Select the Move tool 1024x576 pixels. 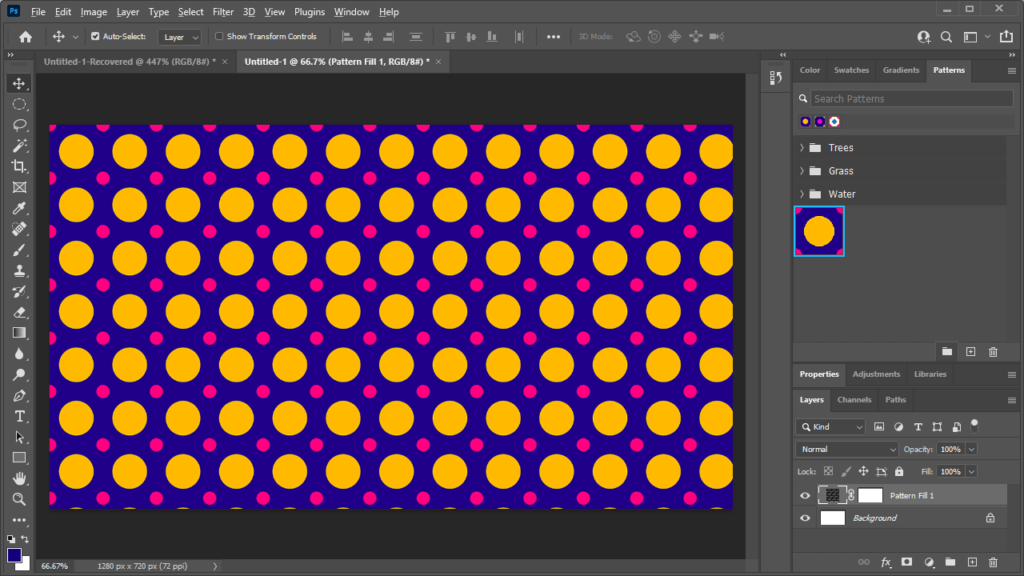pos(19,84)
